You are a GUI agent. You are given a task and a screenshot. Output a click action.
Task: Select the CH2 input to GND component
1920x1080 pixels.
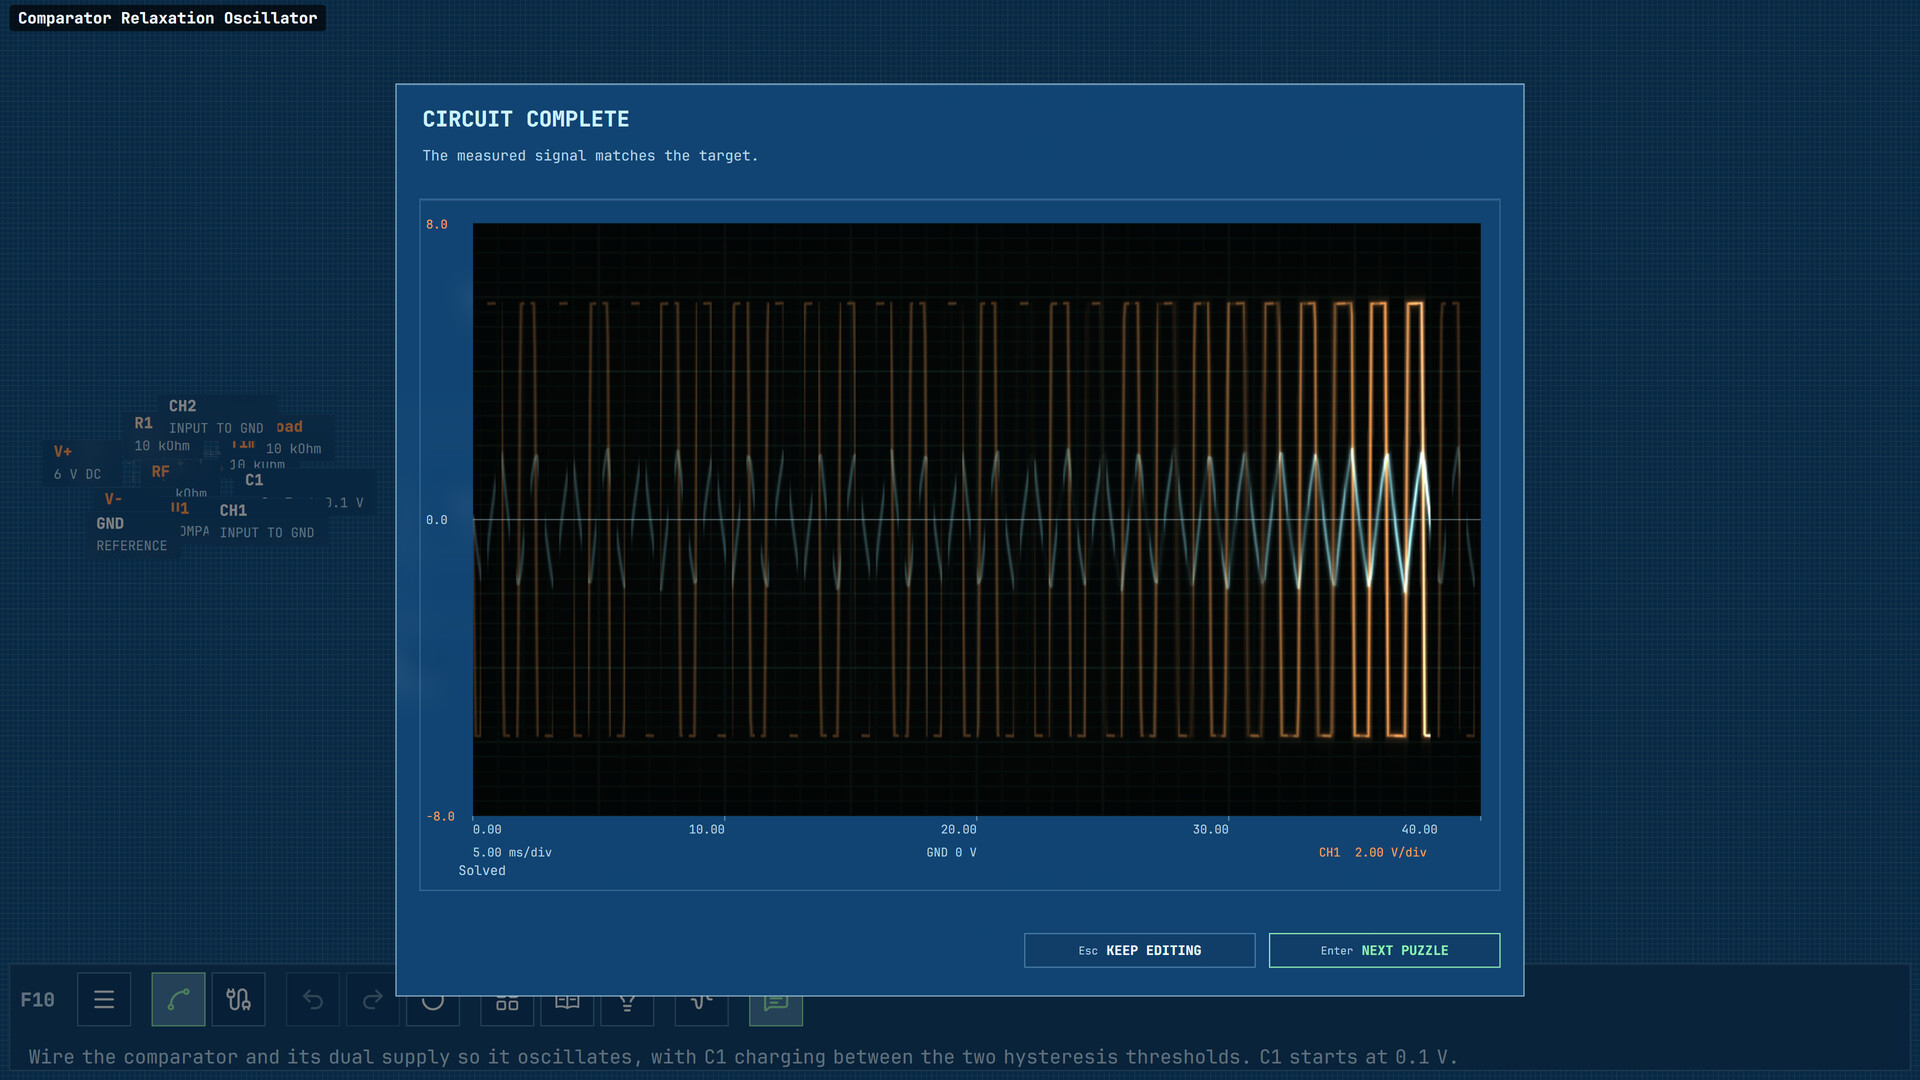(x=215, y=416)
